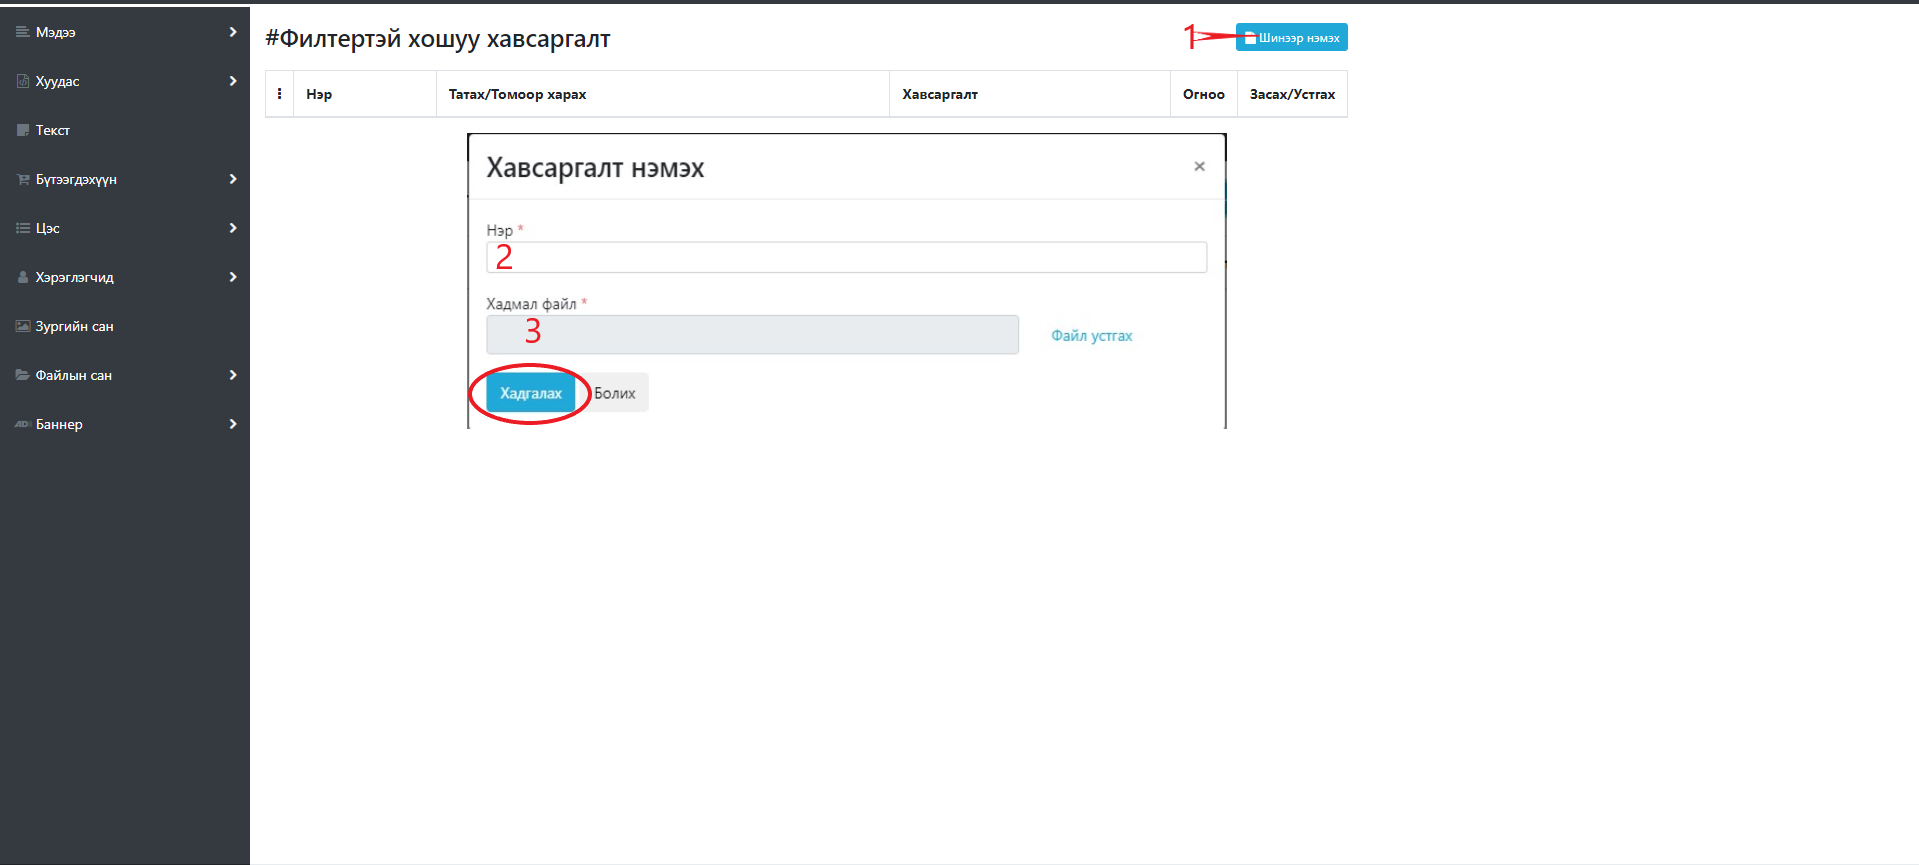The width and height of the screenshot is (1919, 865).
Task: Click the Болих cancel button
Action: click(615, 393)
